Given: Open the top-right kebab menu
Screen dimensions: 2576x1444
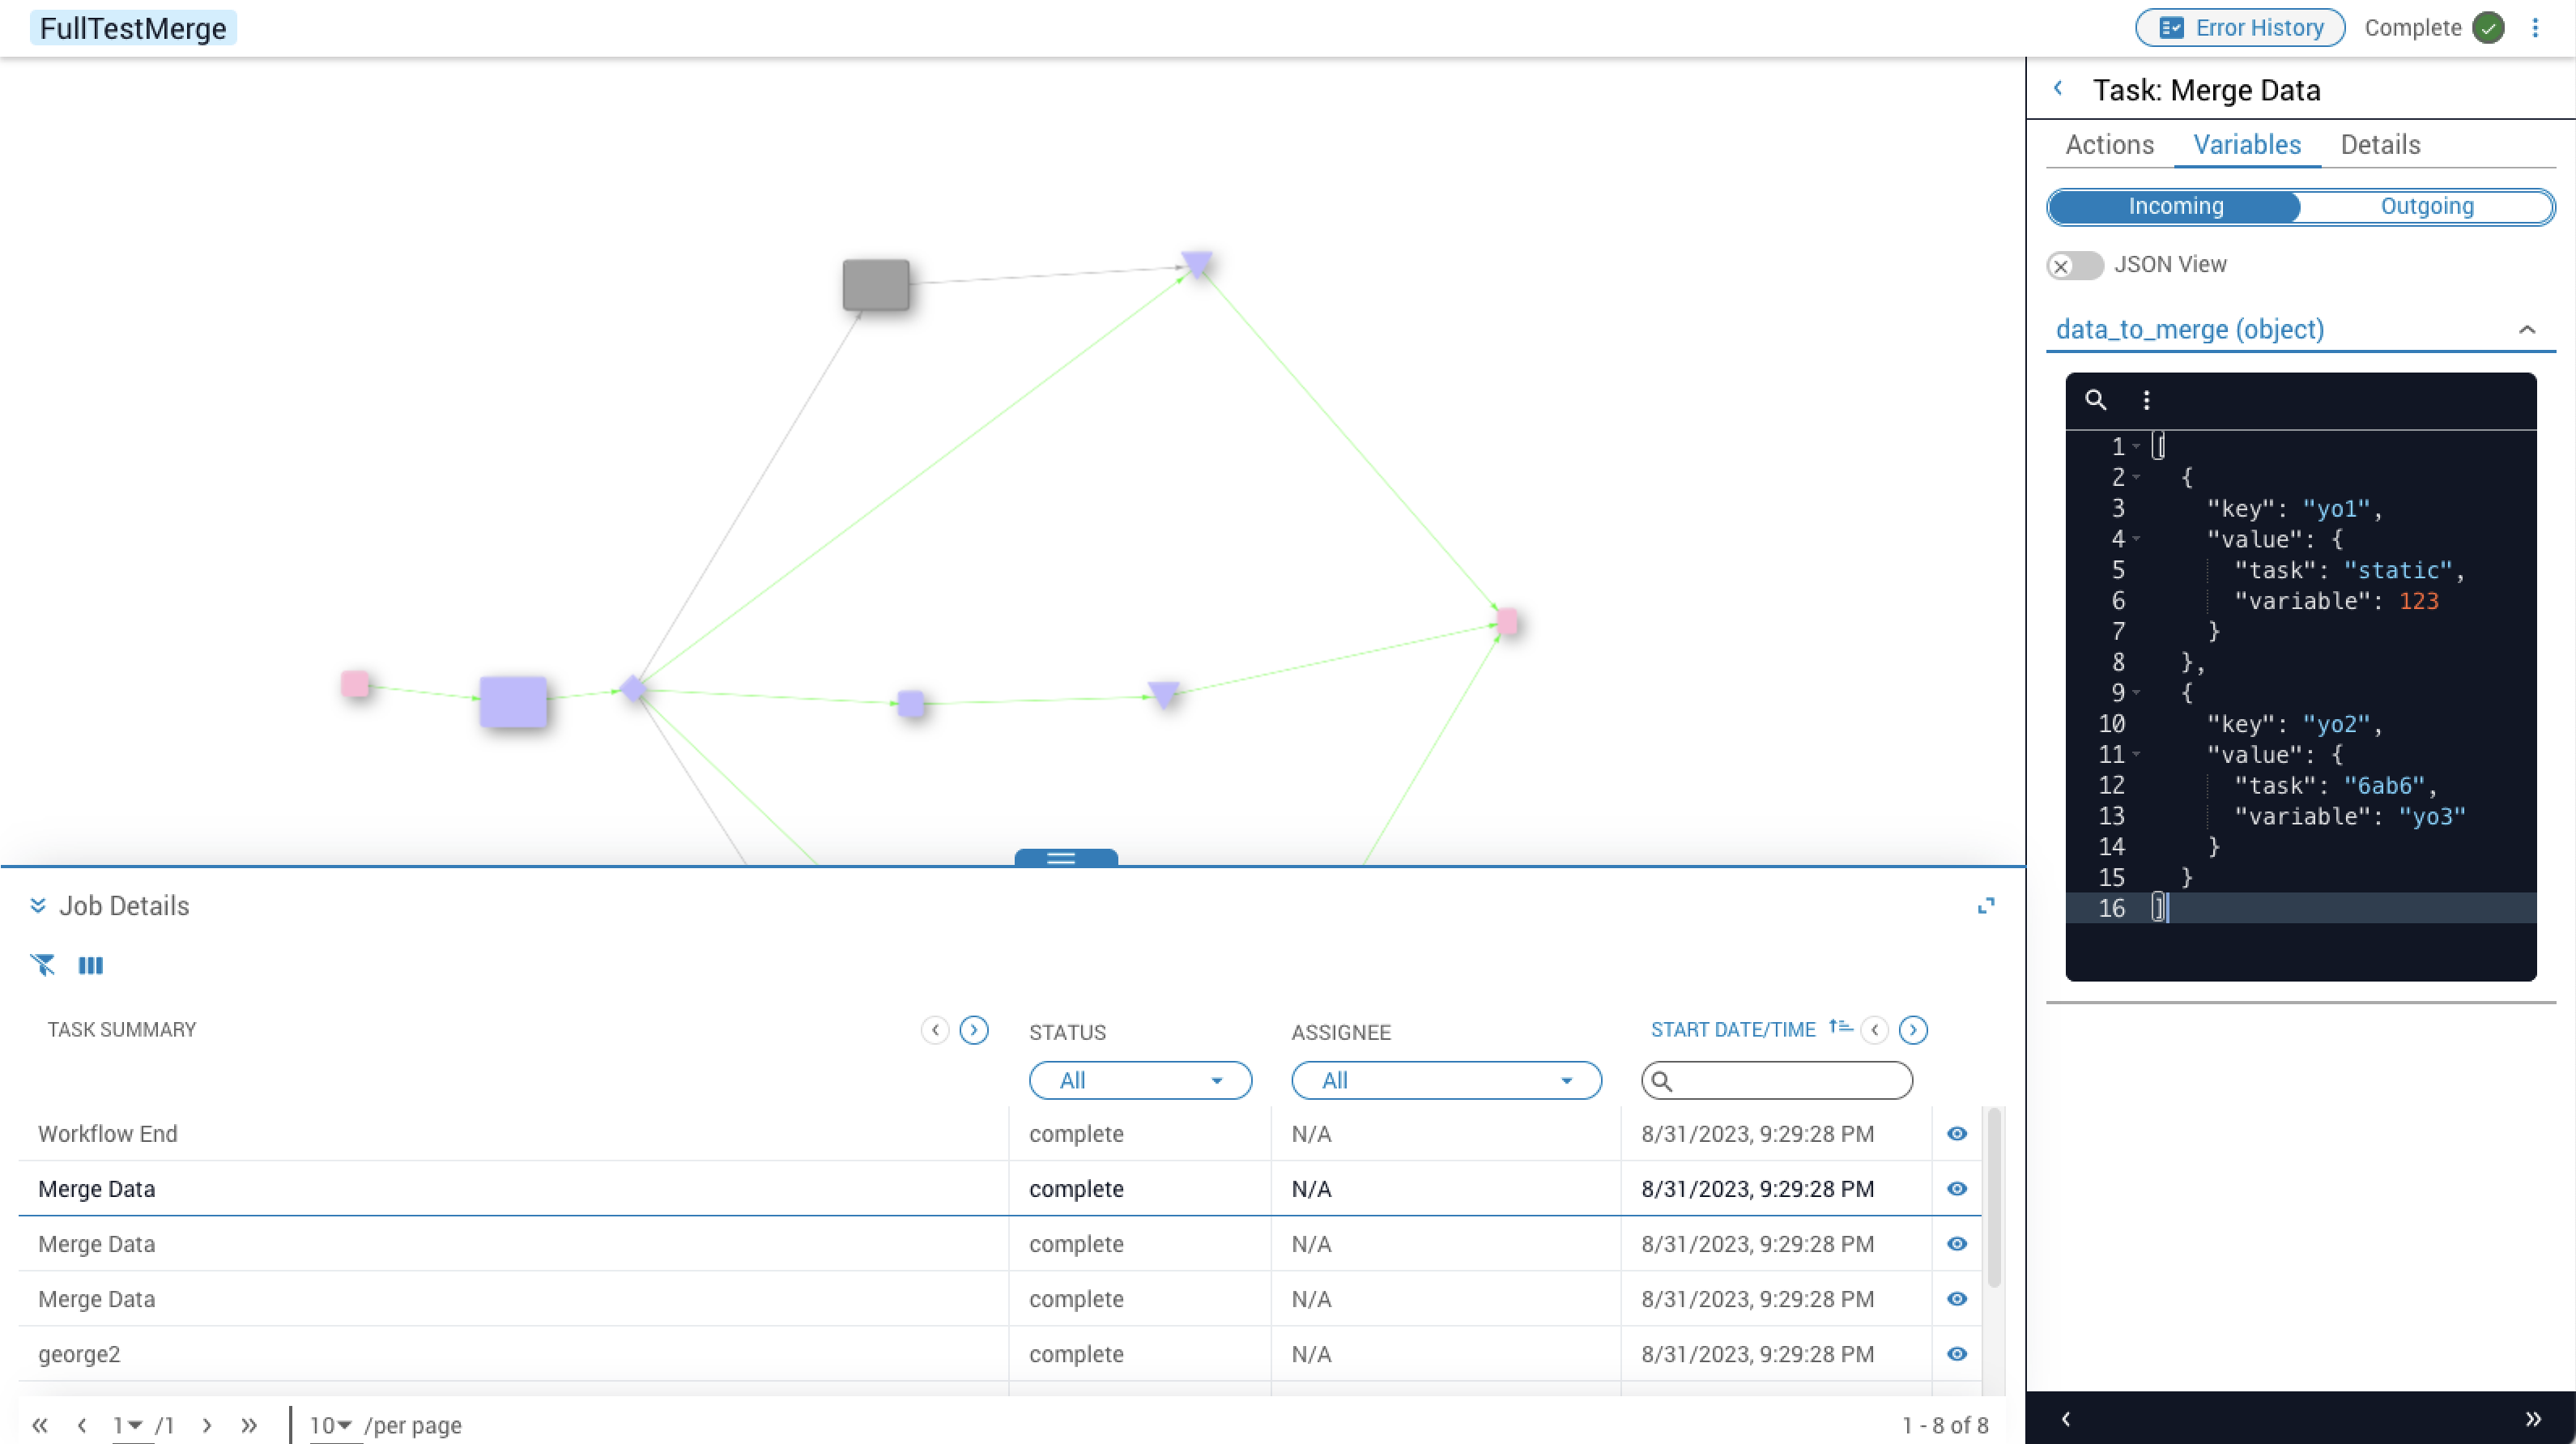Looking at the screenshot, I should [2535, 28].
